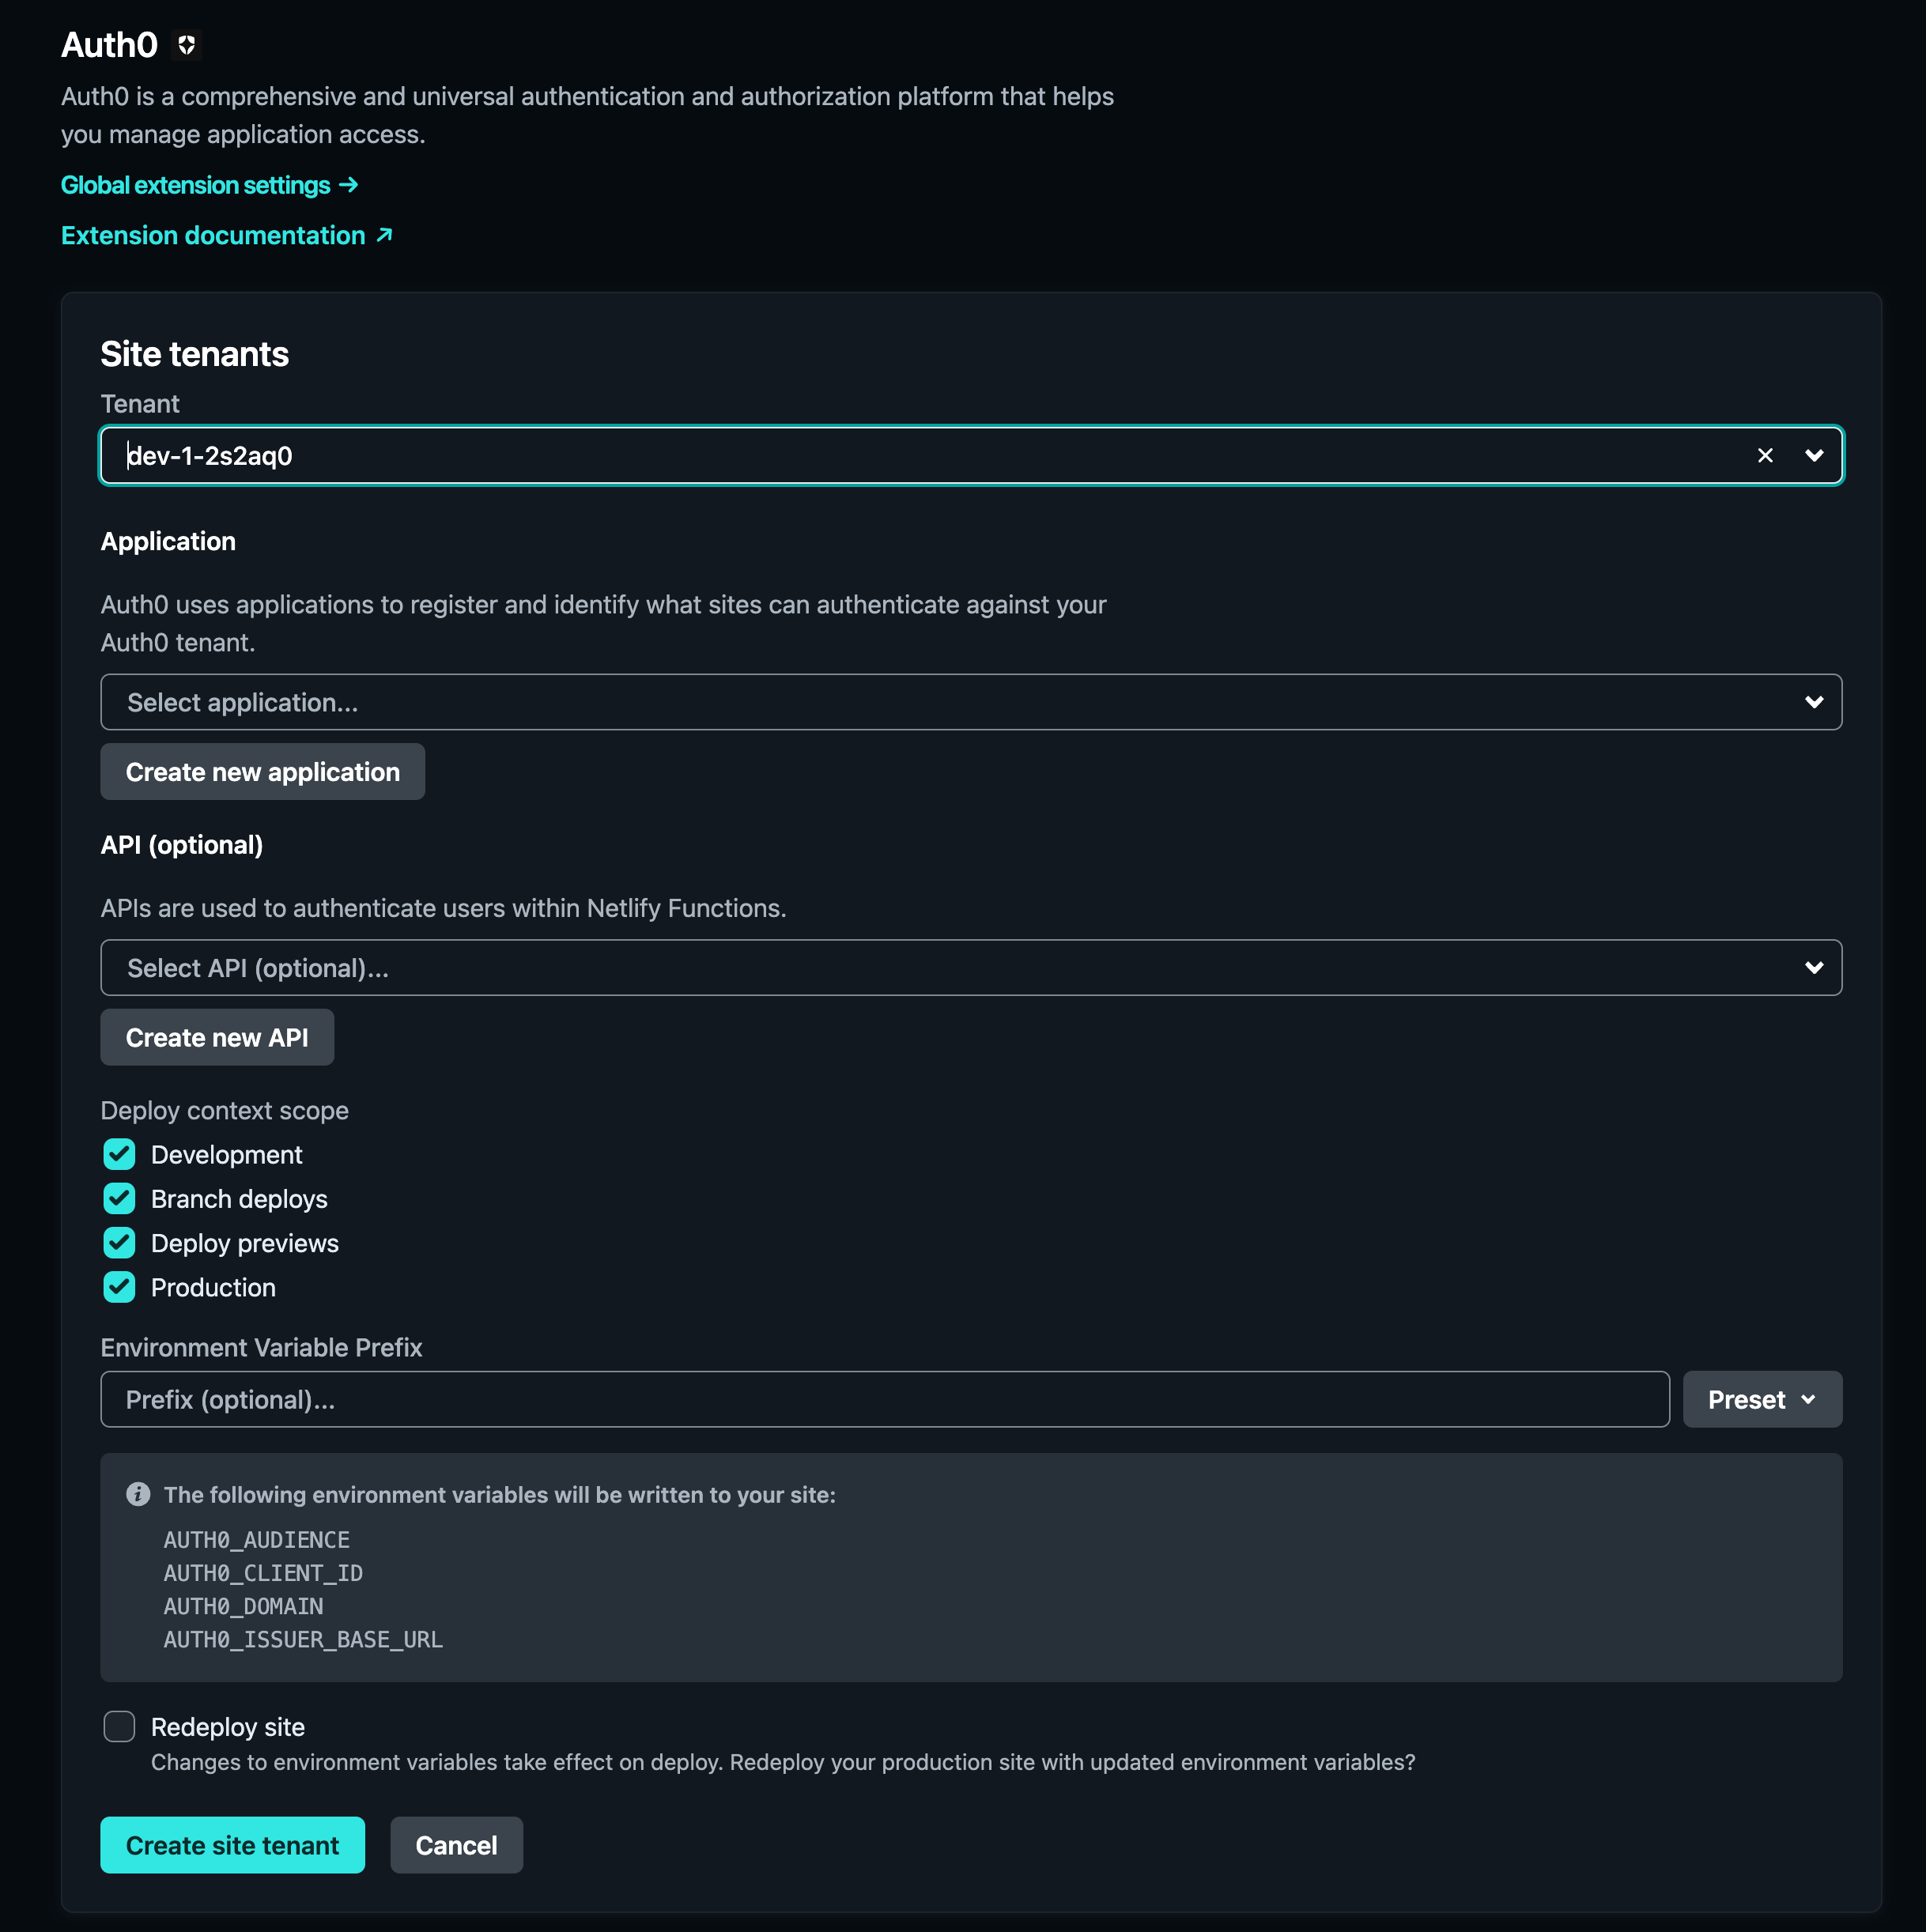Click the arrow next to Global extension settings

point(348,185)
